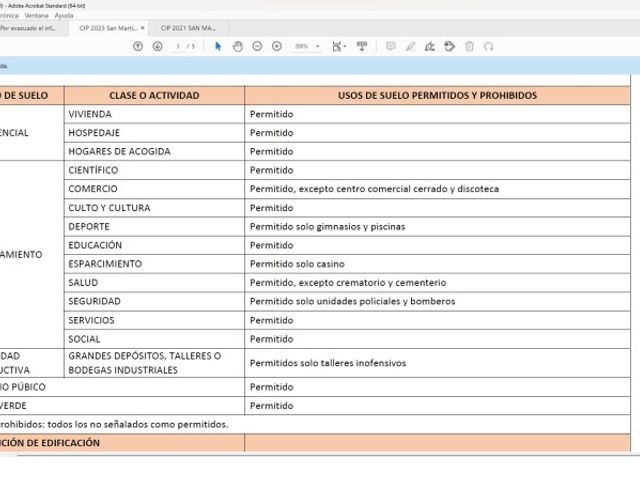This screenshot has height=480, width=640.
Task: Zoom out with minus icon
Action: 257,47
